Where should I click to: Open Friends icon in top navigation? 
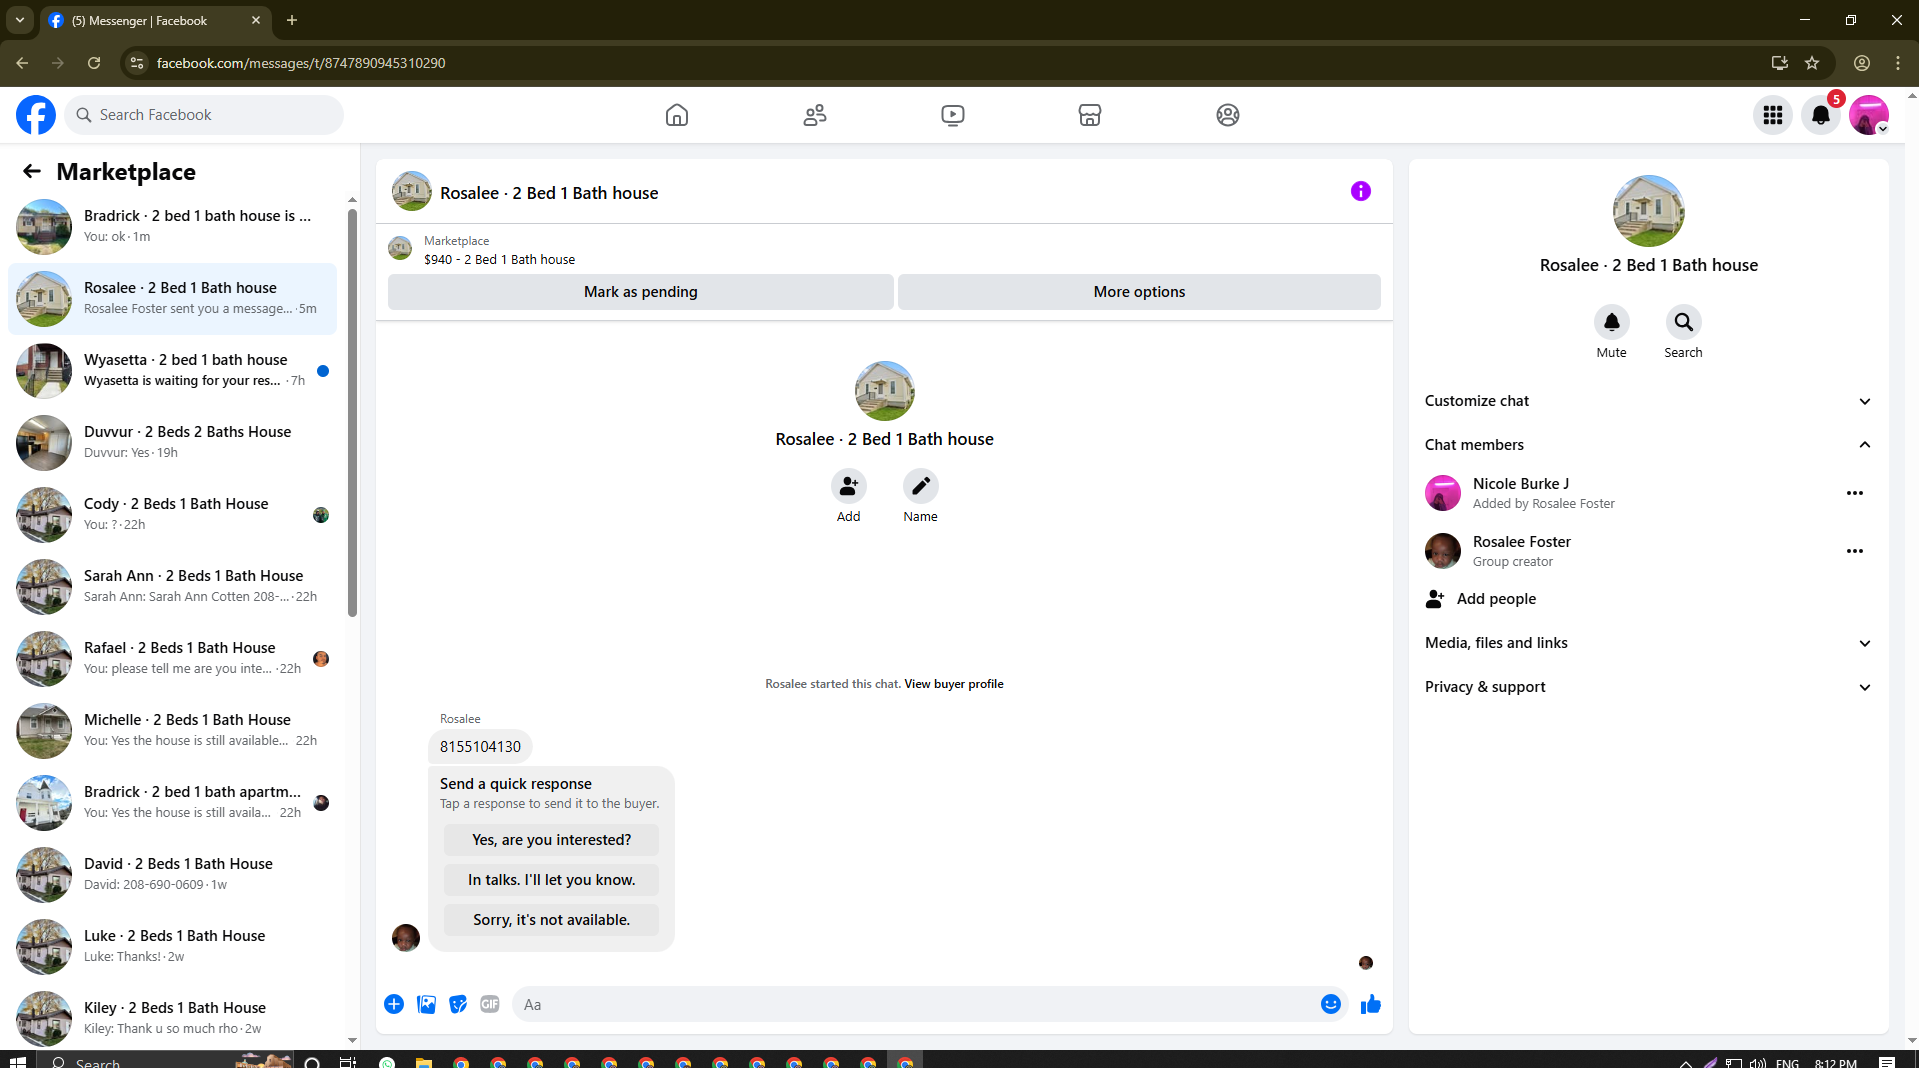pyautogui.click(x=815, y=115)
